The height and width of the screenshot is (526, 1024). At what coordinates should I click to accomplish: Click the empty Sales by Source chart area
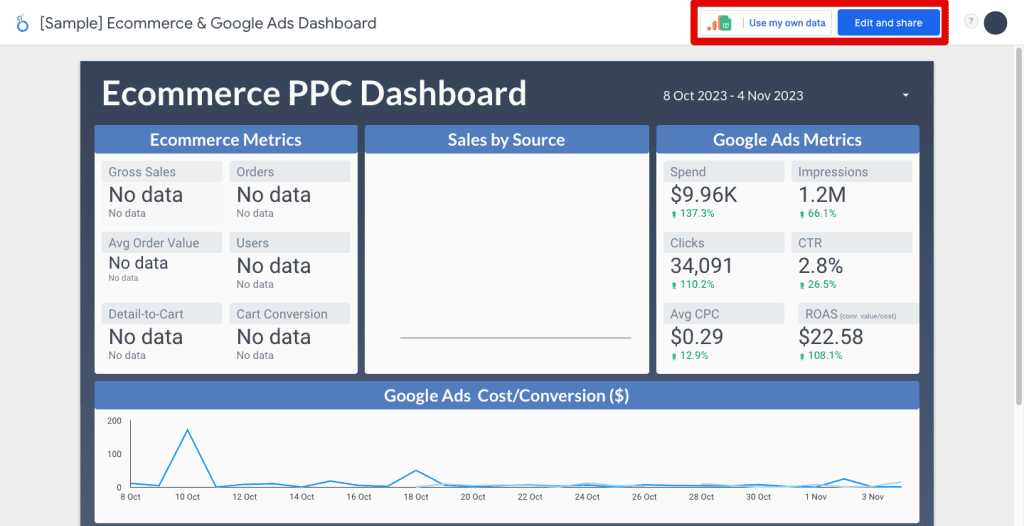(507, 263)
